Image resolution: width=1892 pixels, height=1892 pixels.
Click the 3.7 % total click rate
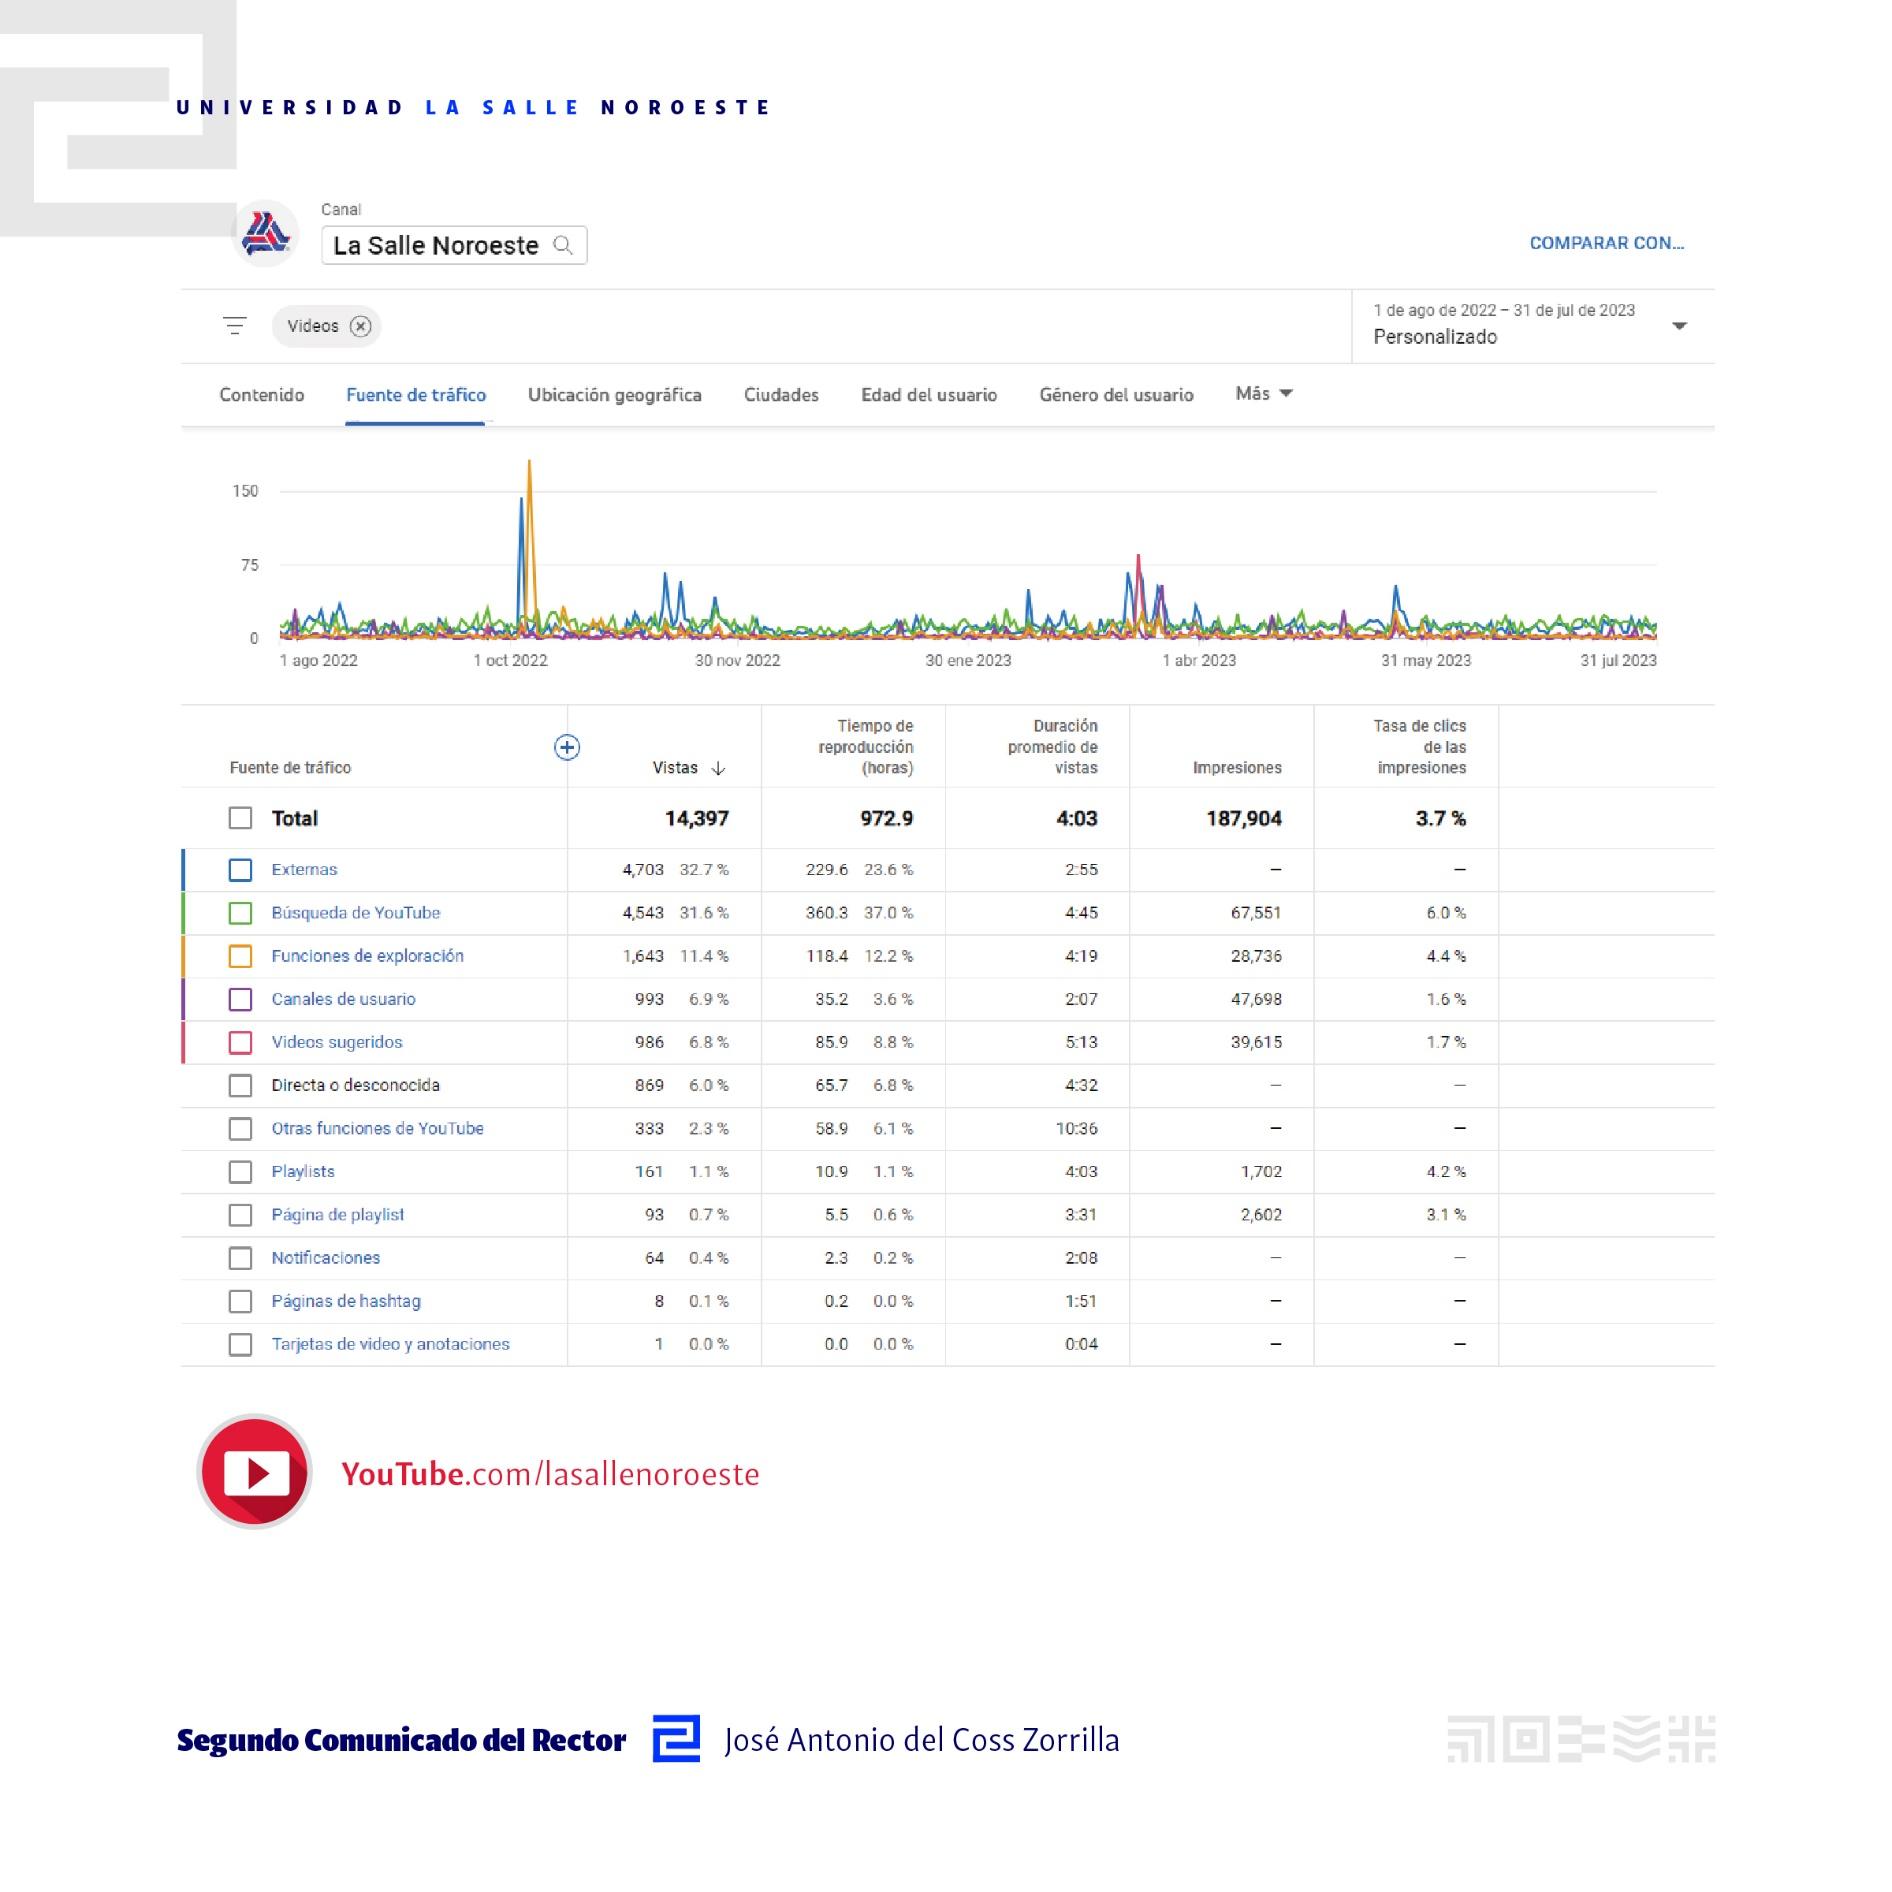[1441, 818]
